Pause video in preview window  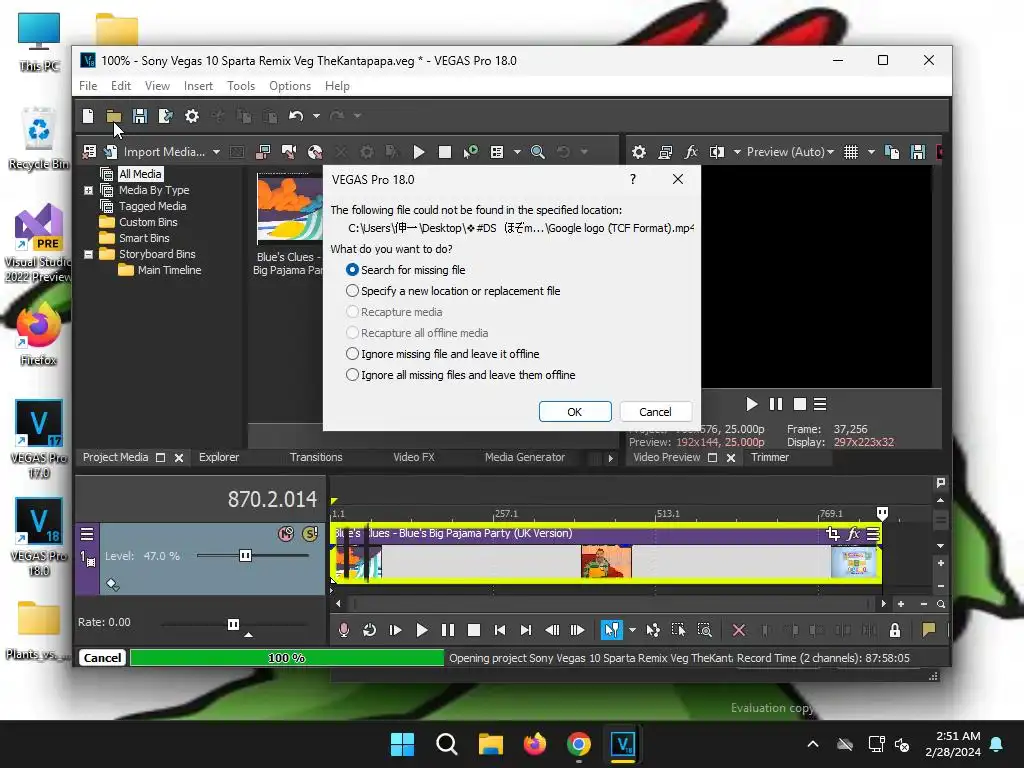(775, 404)
